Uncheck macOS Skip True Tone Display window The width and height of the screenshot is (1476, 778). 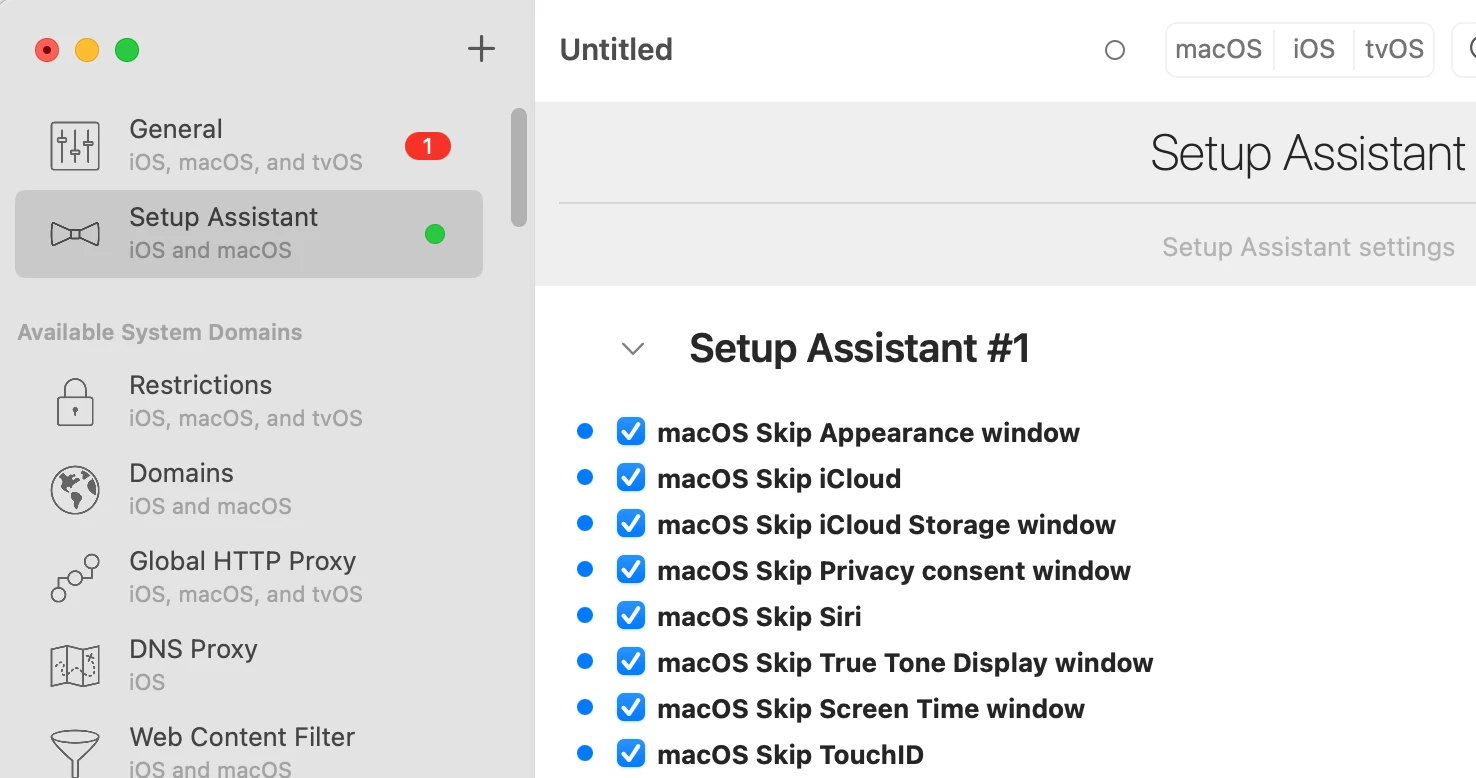click(631, 661)
